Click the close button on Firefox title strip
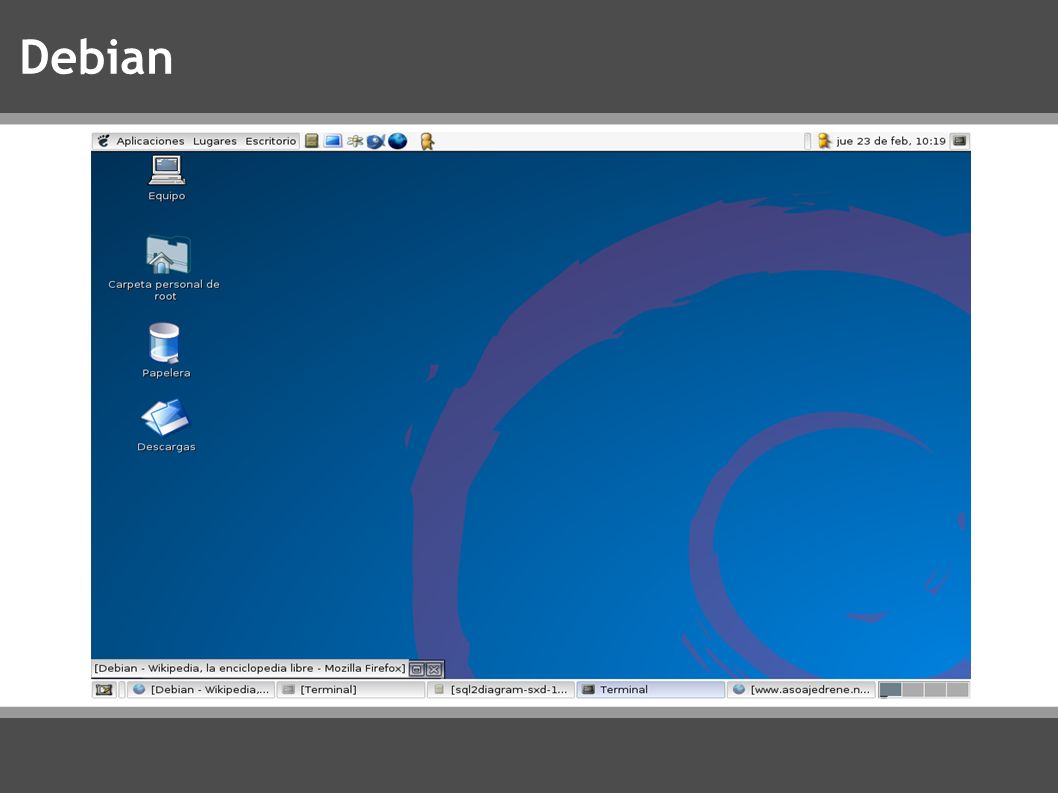 (435, 669)
